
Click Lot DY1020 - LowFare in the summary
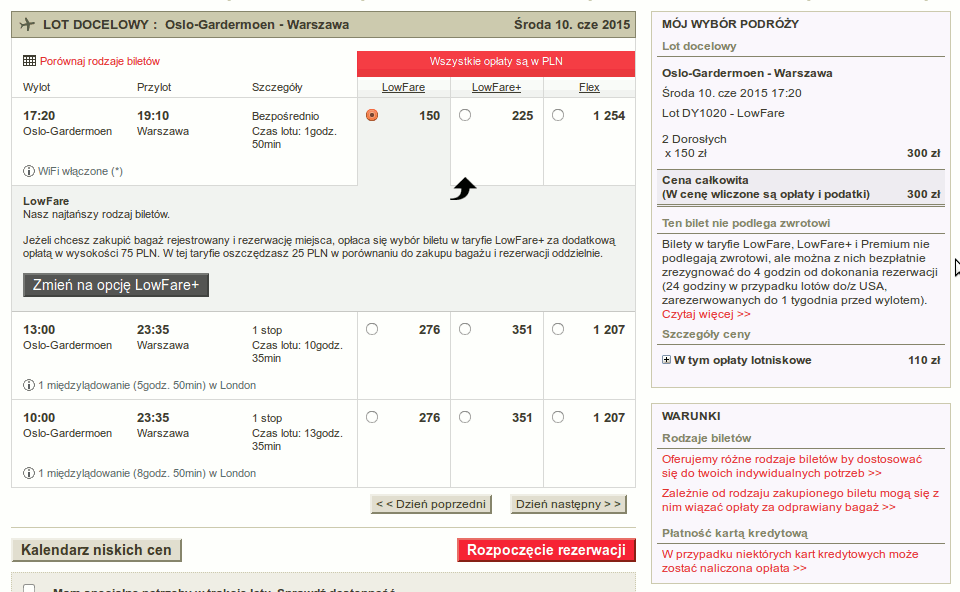[723, 113]
